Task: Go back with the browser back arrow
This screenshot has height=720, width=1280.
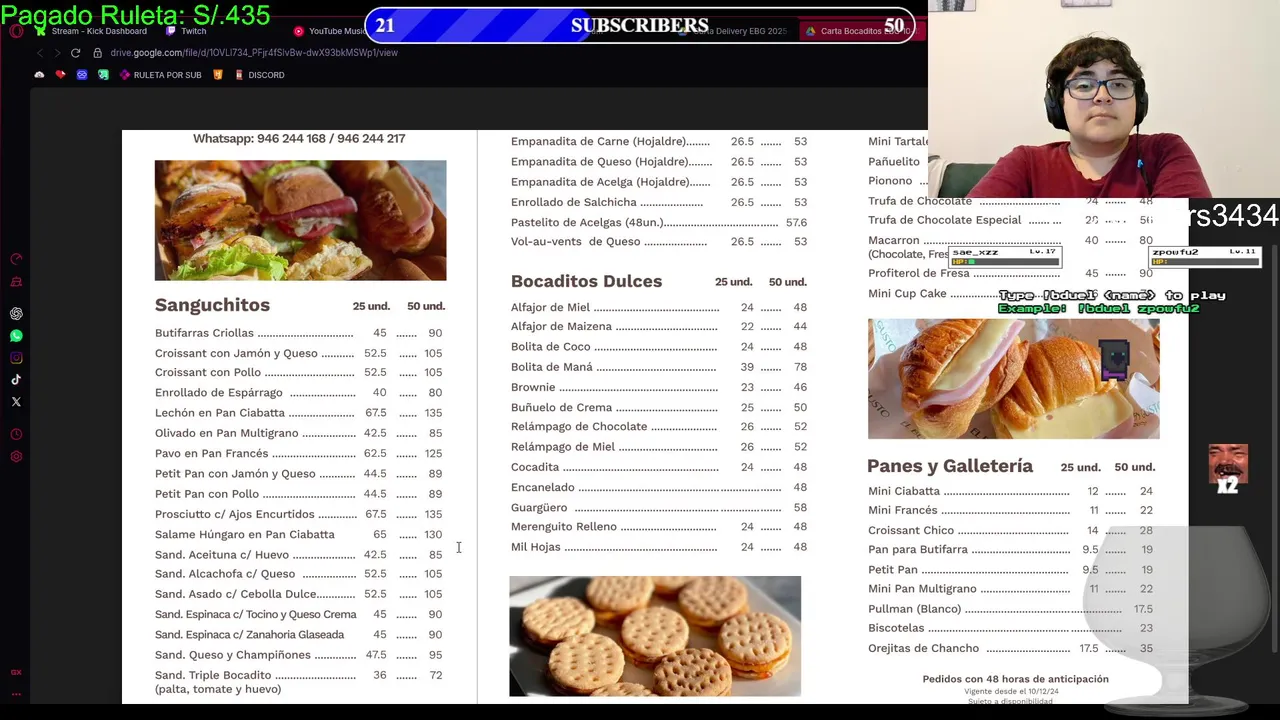Action: pos(39,53)
